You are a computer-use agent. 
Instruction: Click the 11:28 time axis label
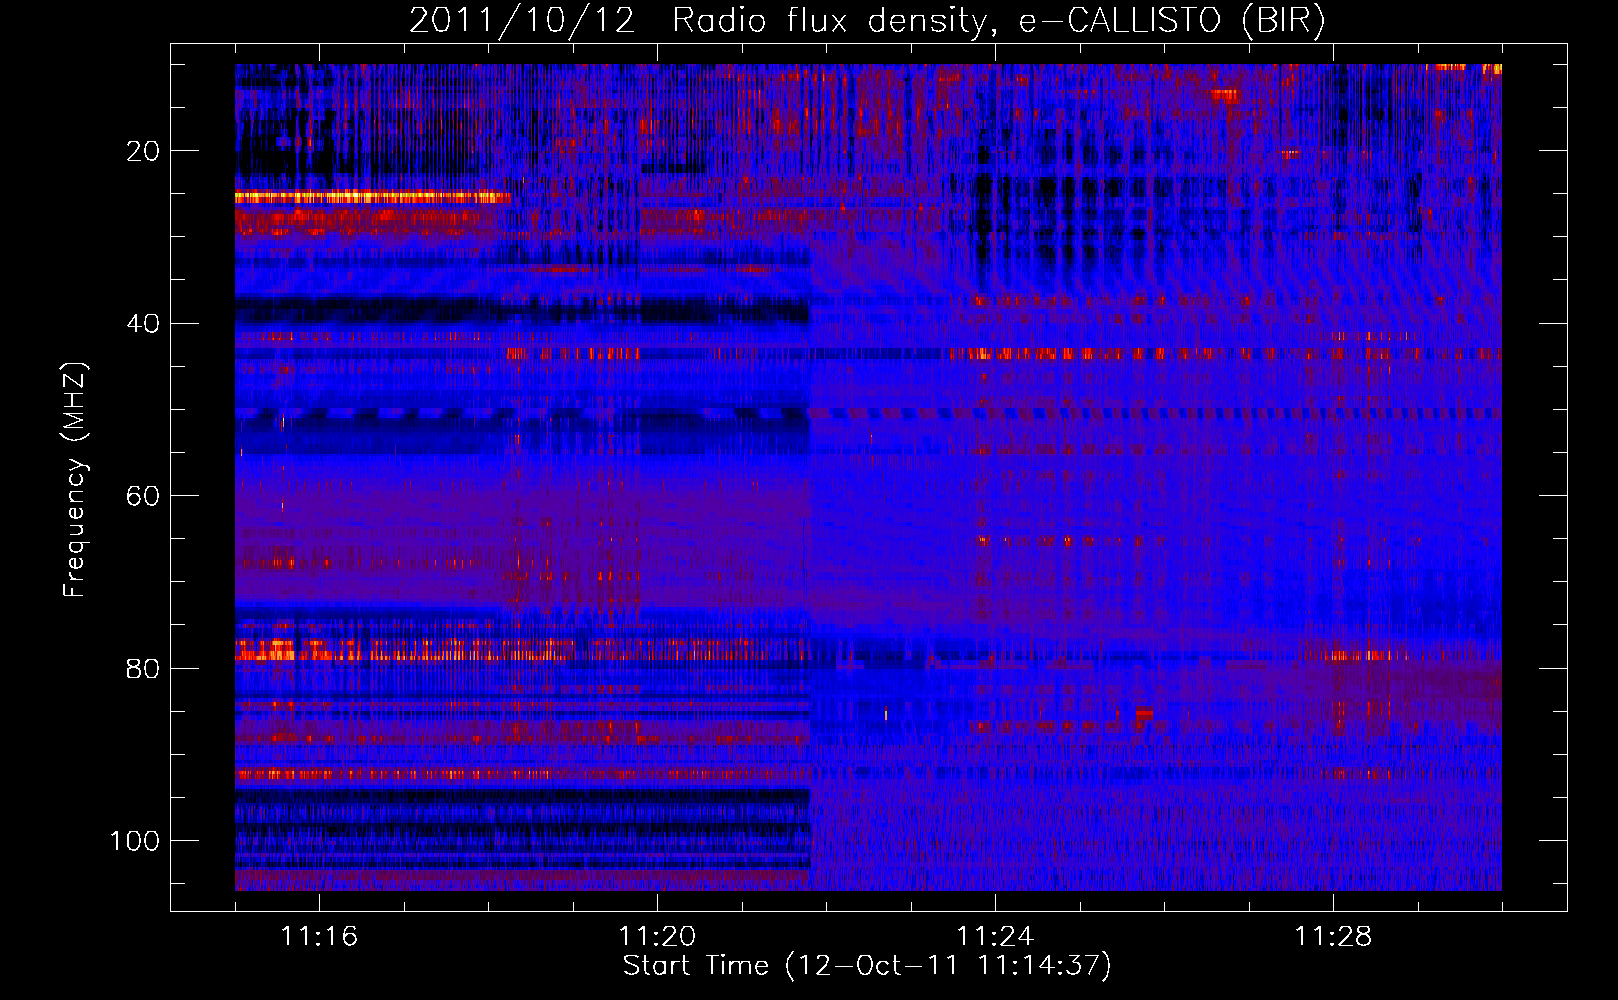[1333, 937]
